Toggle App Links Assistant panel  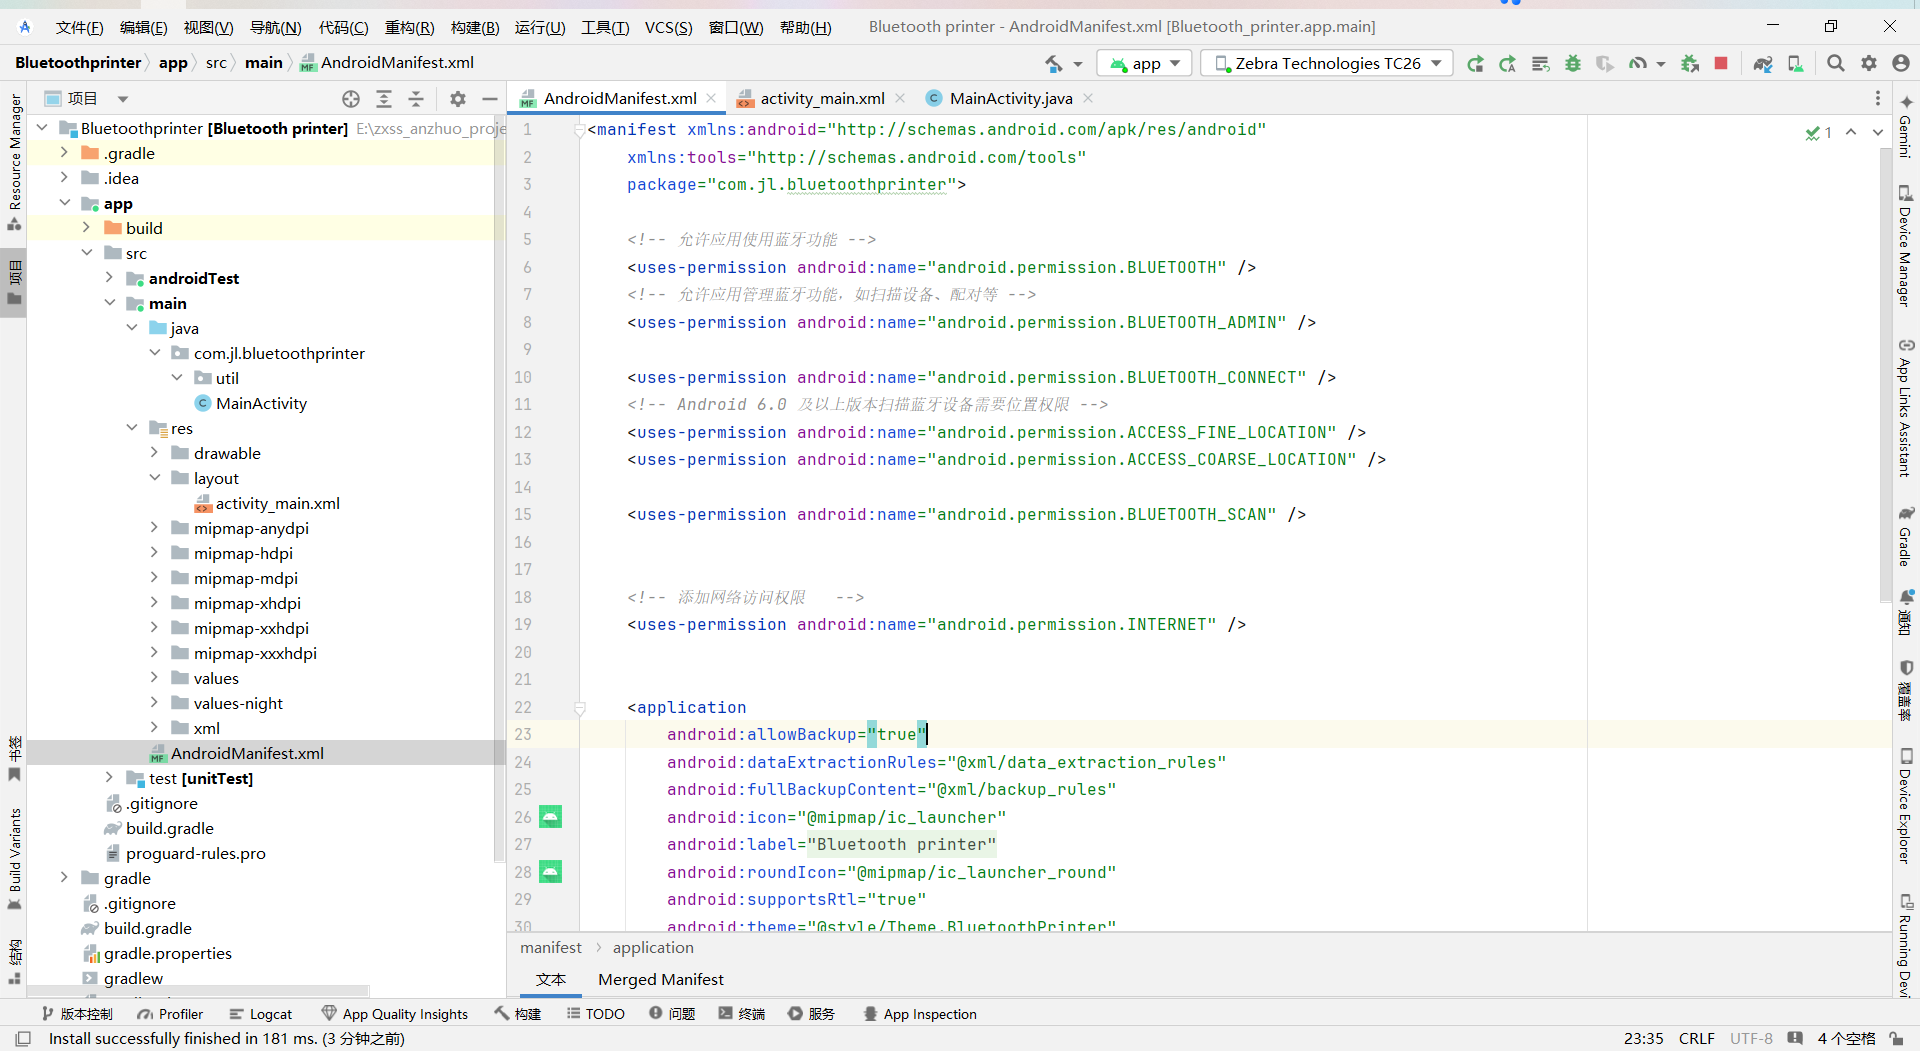pyautogui.click(x=1905, y=408)
